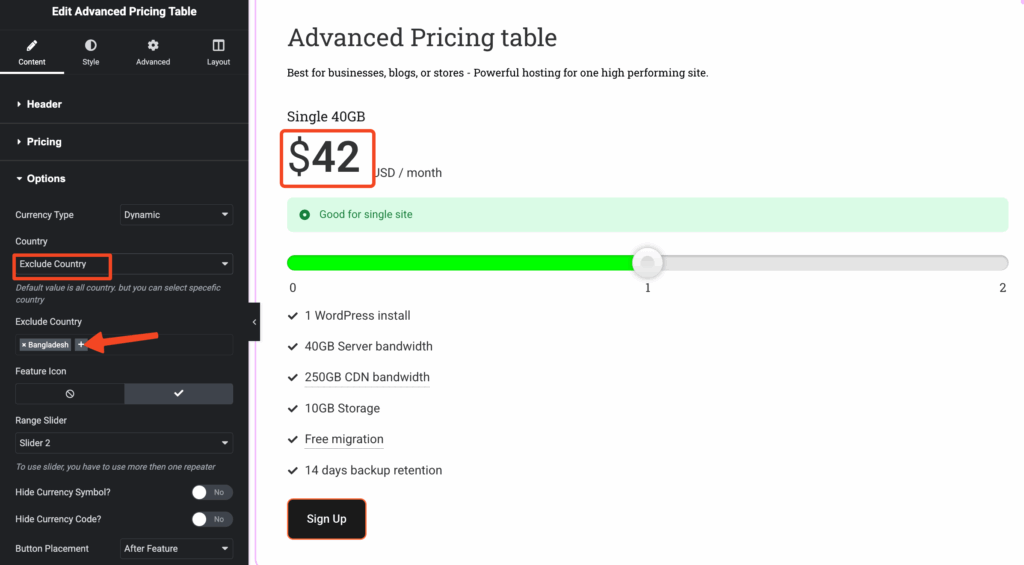Remove the Bangladesh tag via its x

coord(24,345)
